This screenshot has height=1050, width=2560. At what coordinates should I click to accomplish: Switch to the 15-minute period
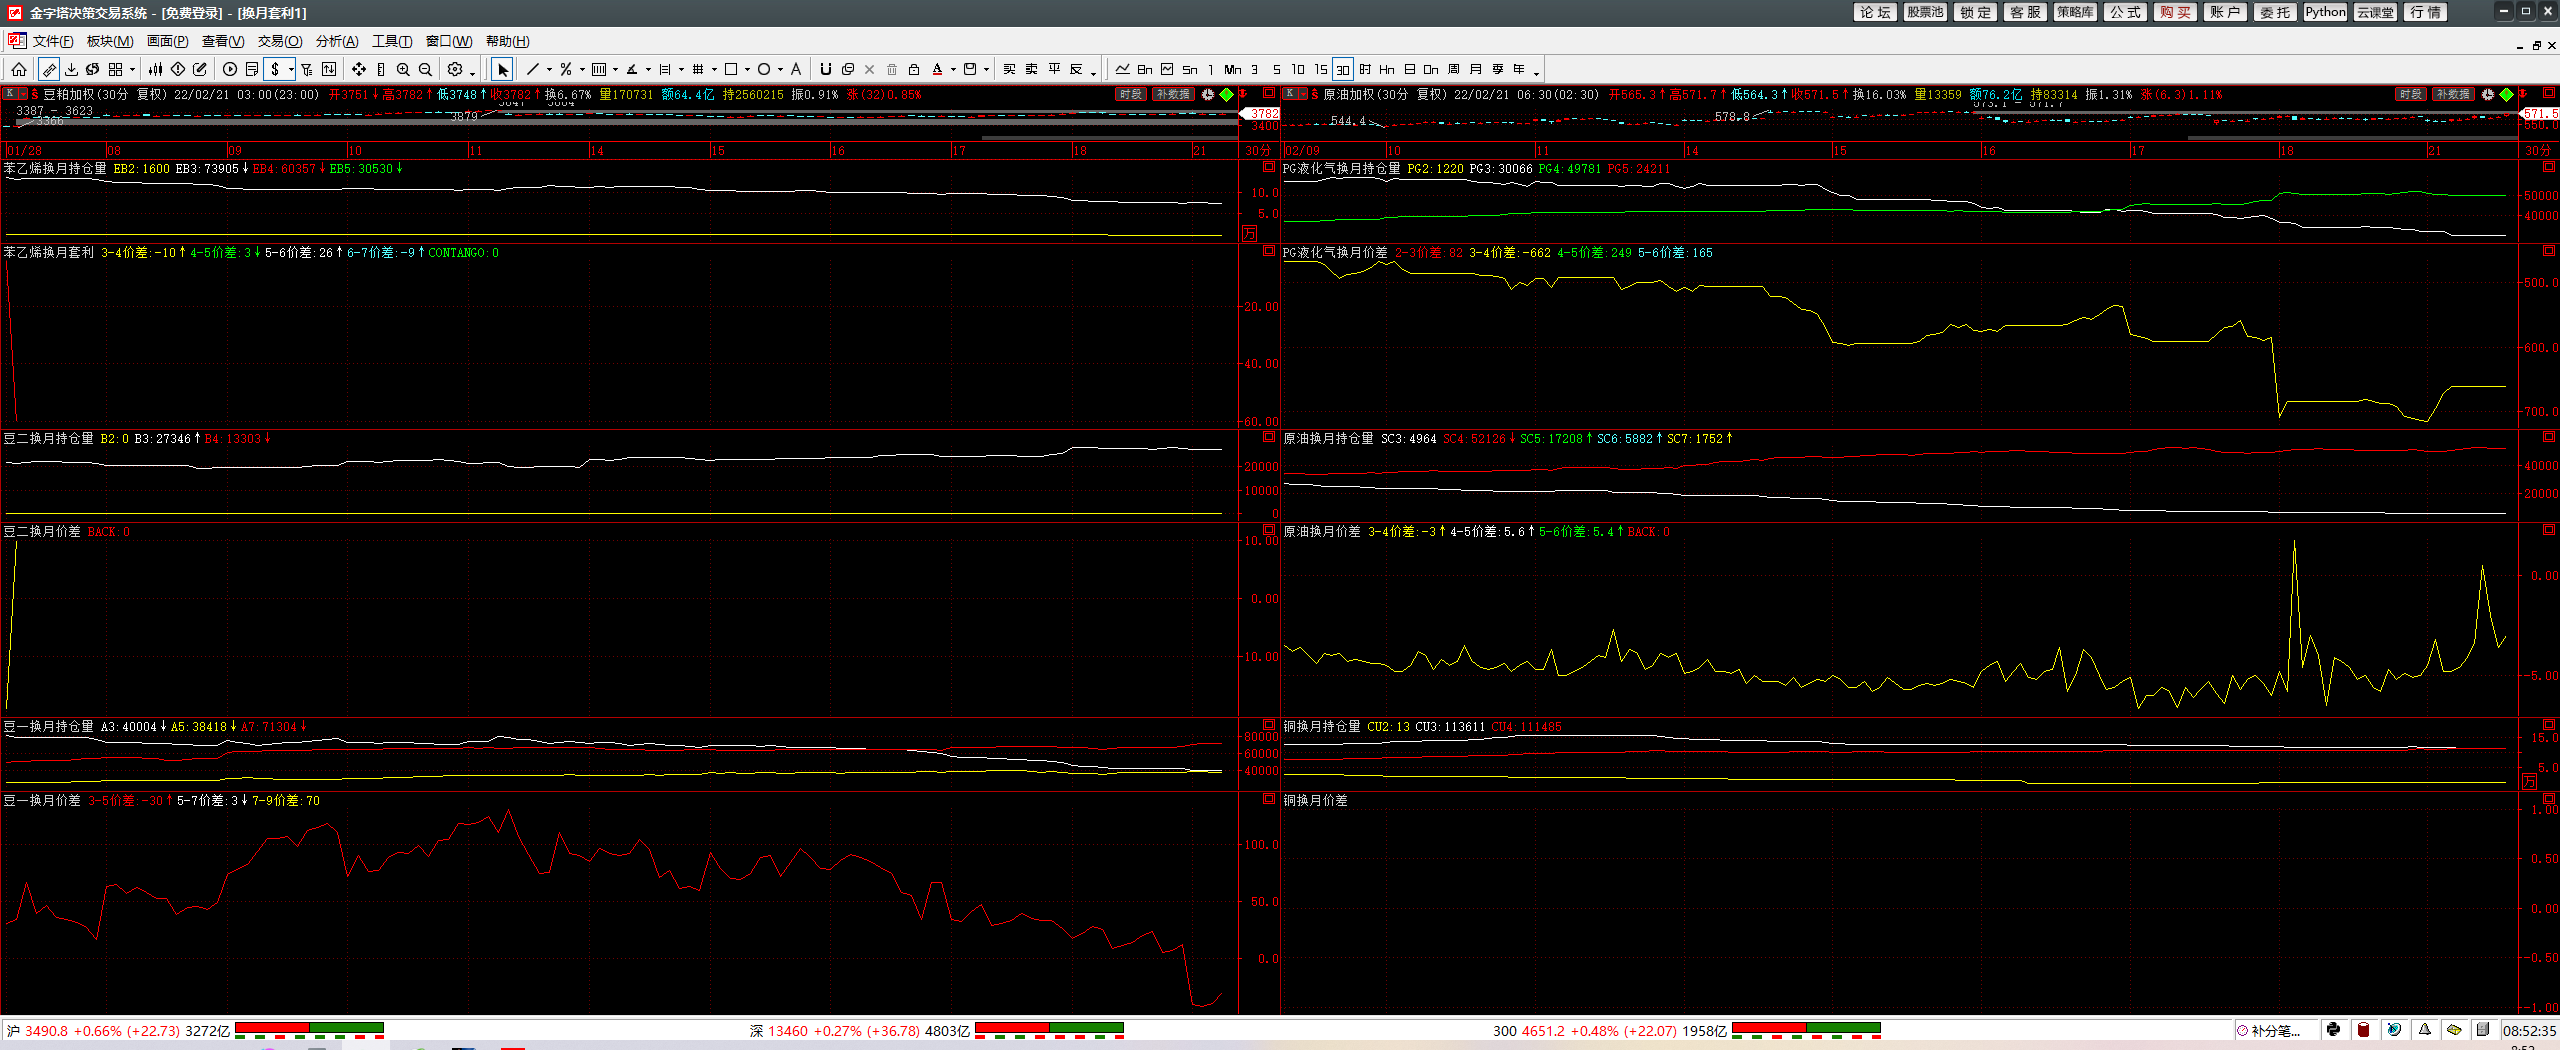[1321, 69]
